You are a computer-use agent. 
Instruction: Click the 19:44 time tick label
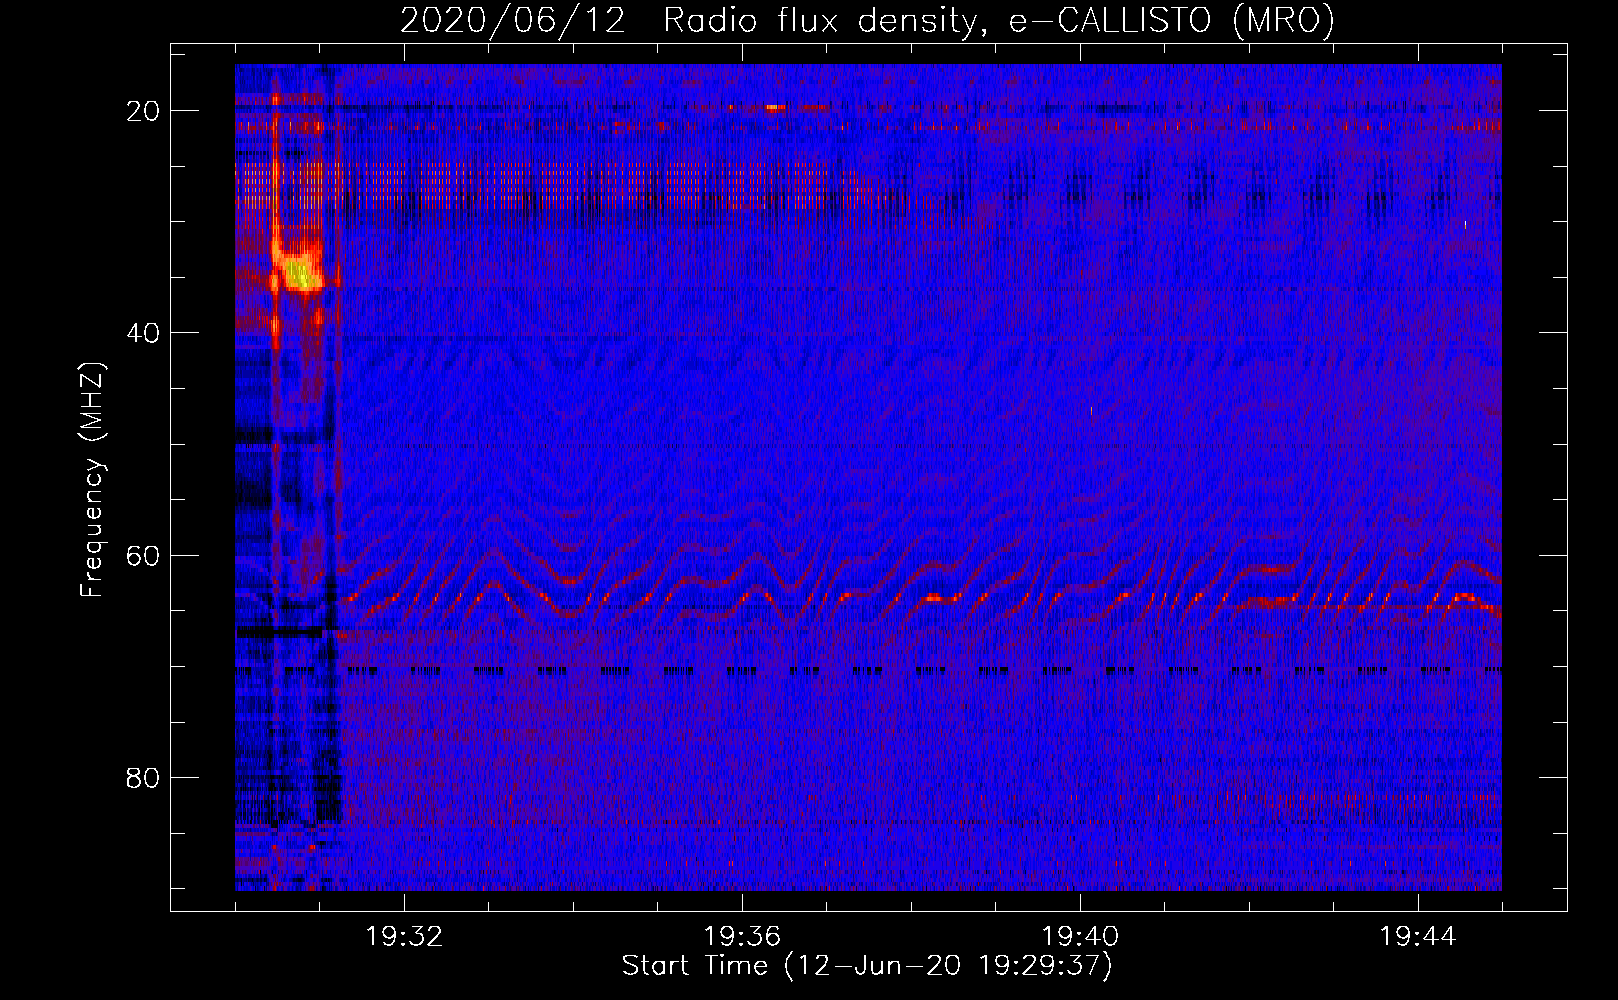click(1418, 937)
